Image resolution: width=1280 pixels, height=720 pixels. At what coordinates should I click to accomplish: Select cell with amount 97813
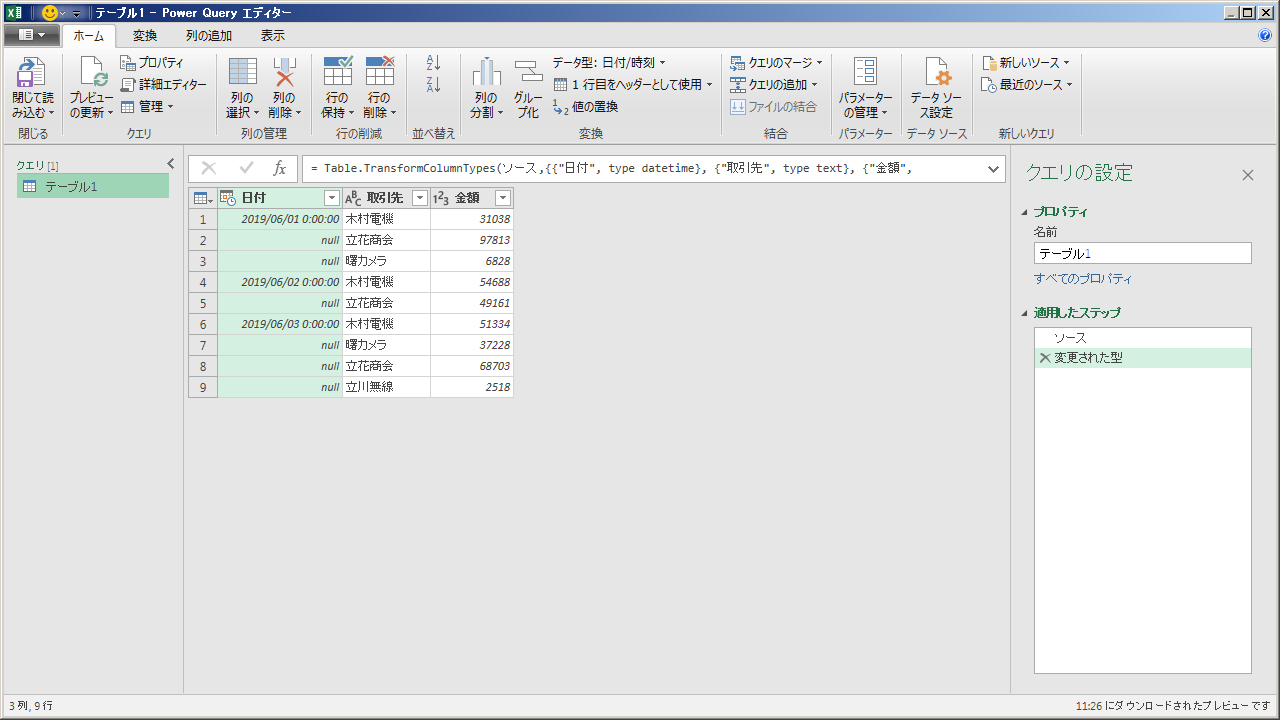point(472,240)
